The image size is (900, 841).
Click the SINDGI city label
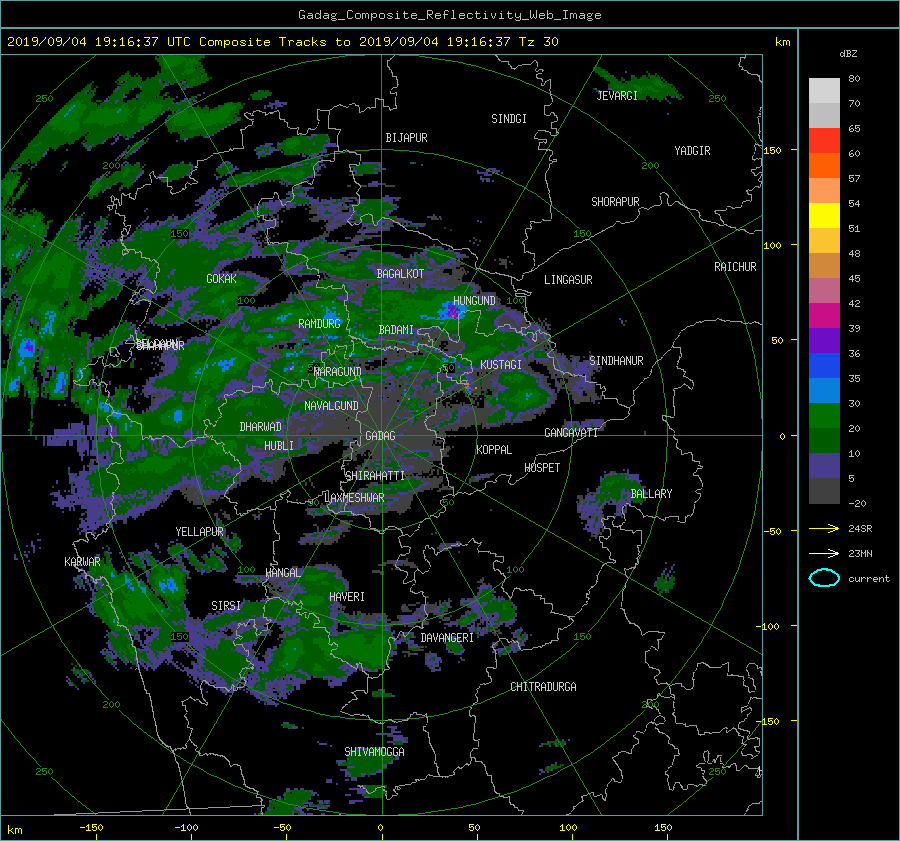tap(509, 119)
